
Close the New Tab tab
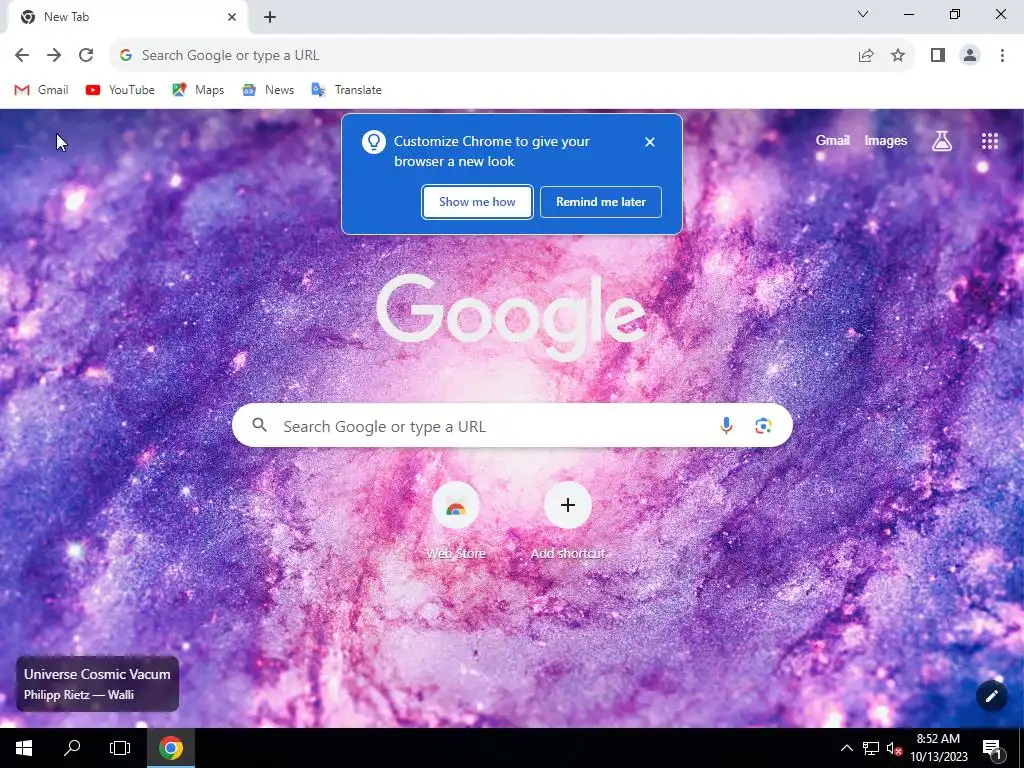[x=232, y=17]
